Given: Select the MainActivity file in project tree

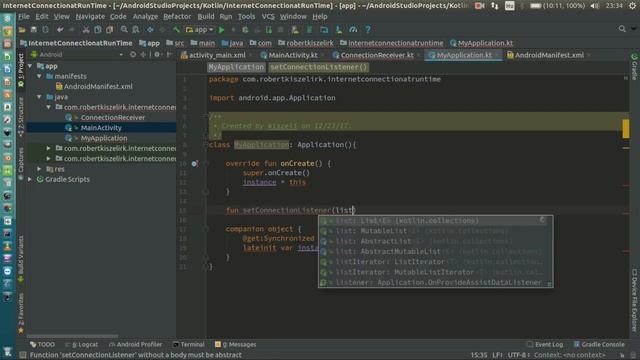Looking at the screenshot, I should point(101,128).
